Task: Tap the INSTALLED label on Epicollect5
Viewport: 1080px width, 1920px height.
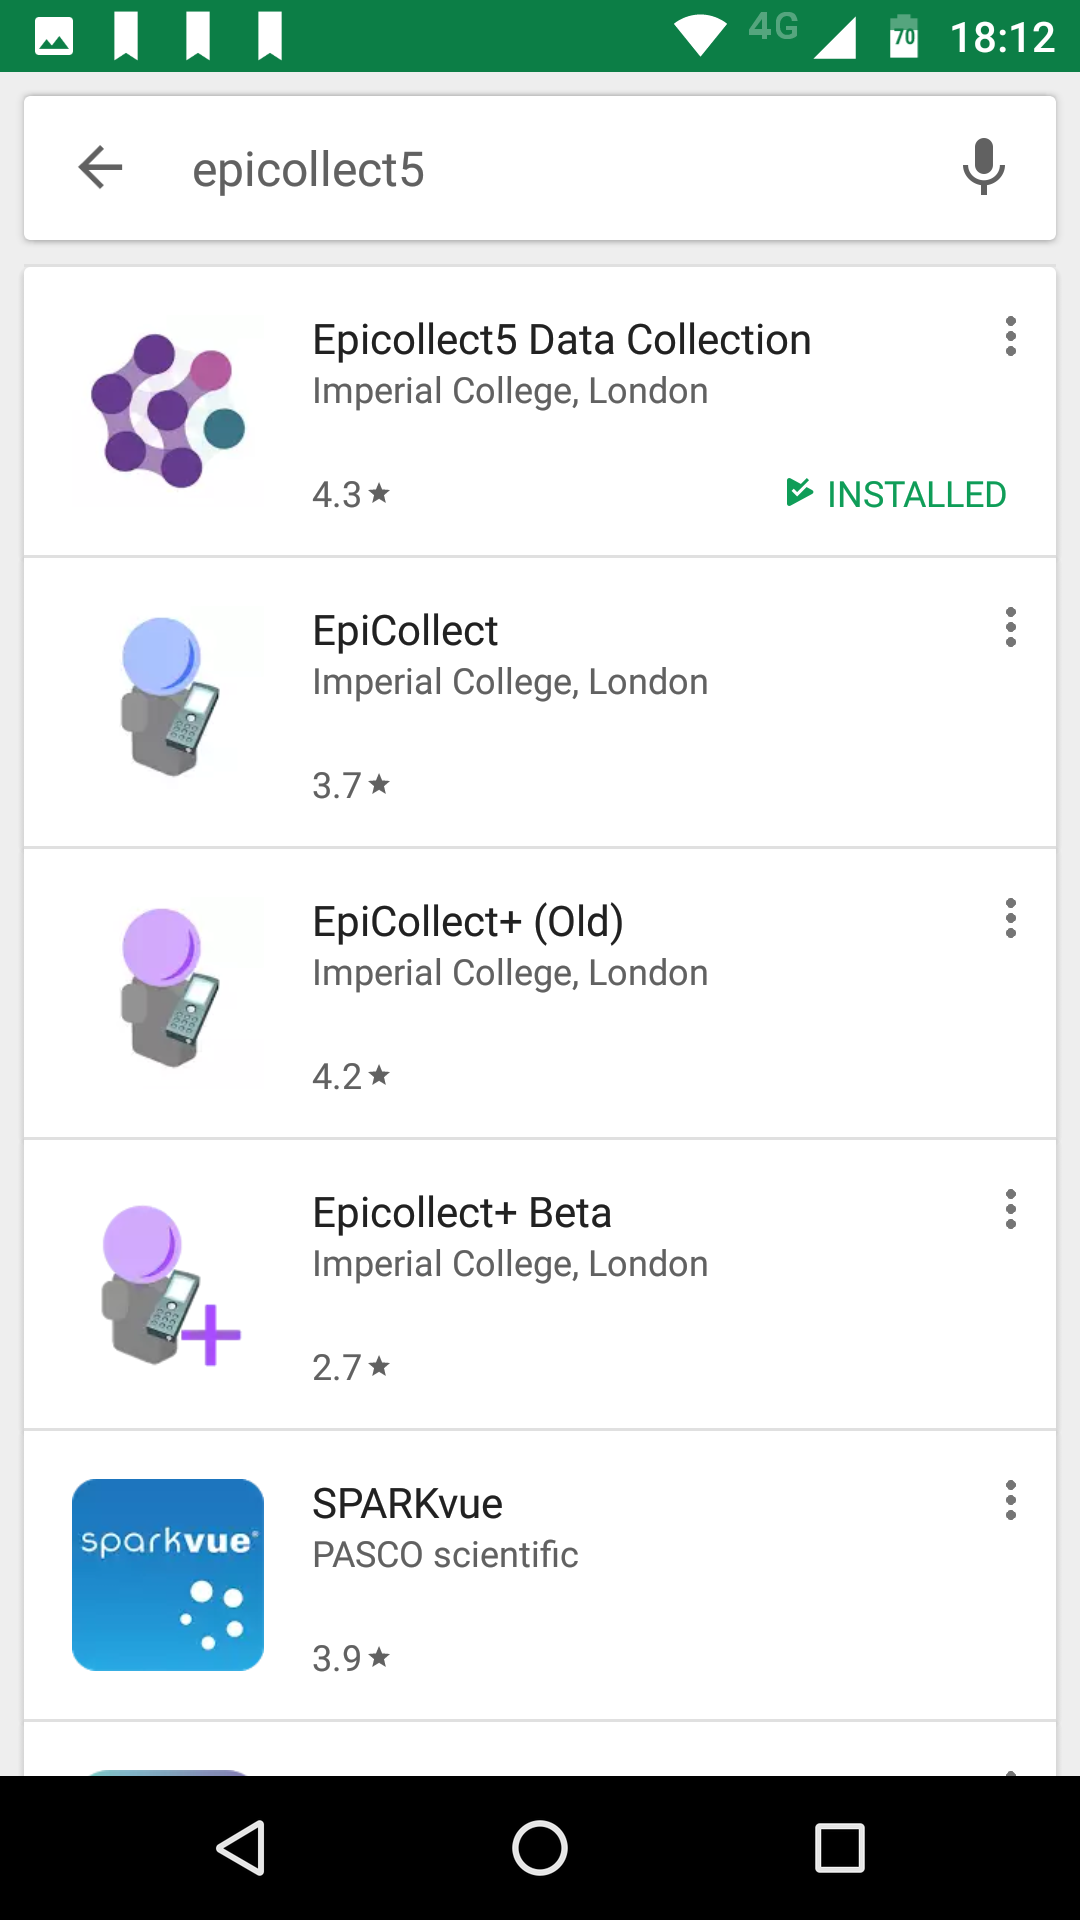Action: tap(897, 494)
